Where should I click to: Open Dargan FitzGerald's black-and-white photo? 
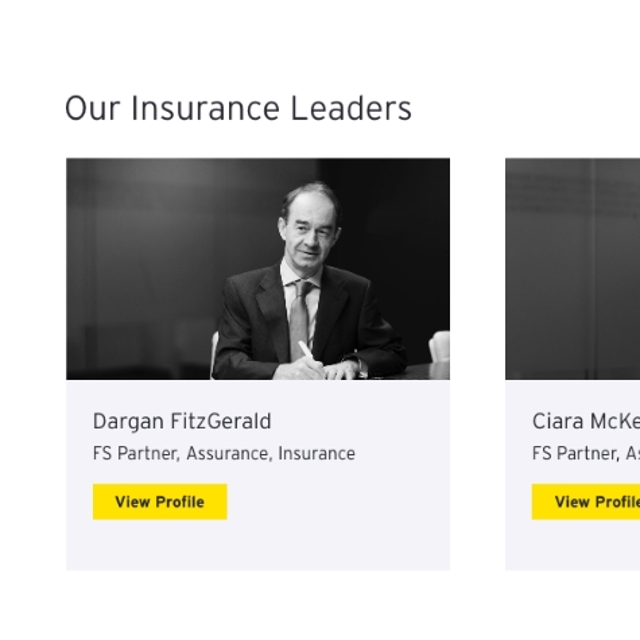pos(258,268)
